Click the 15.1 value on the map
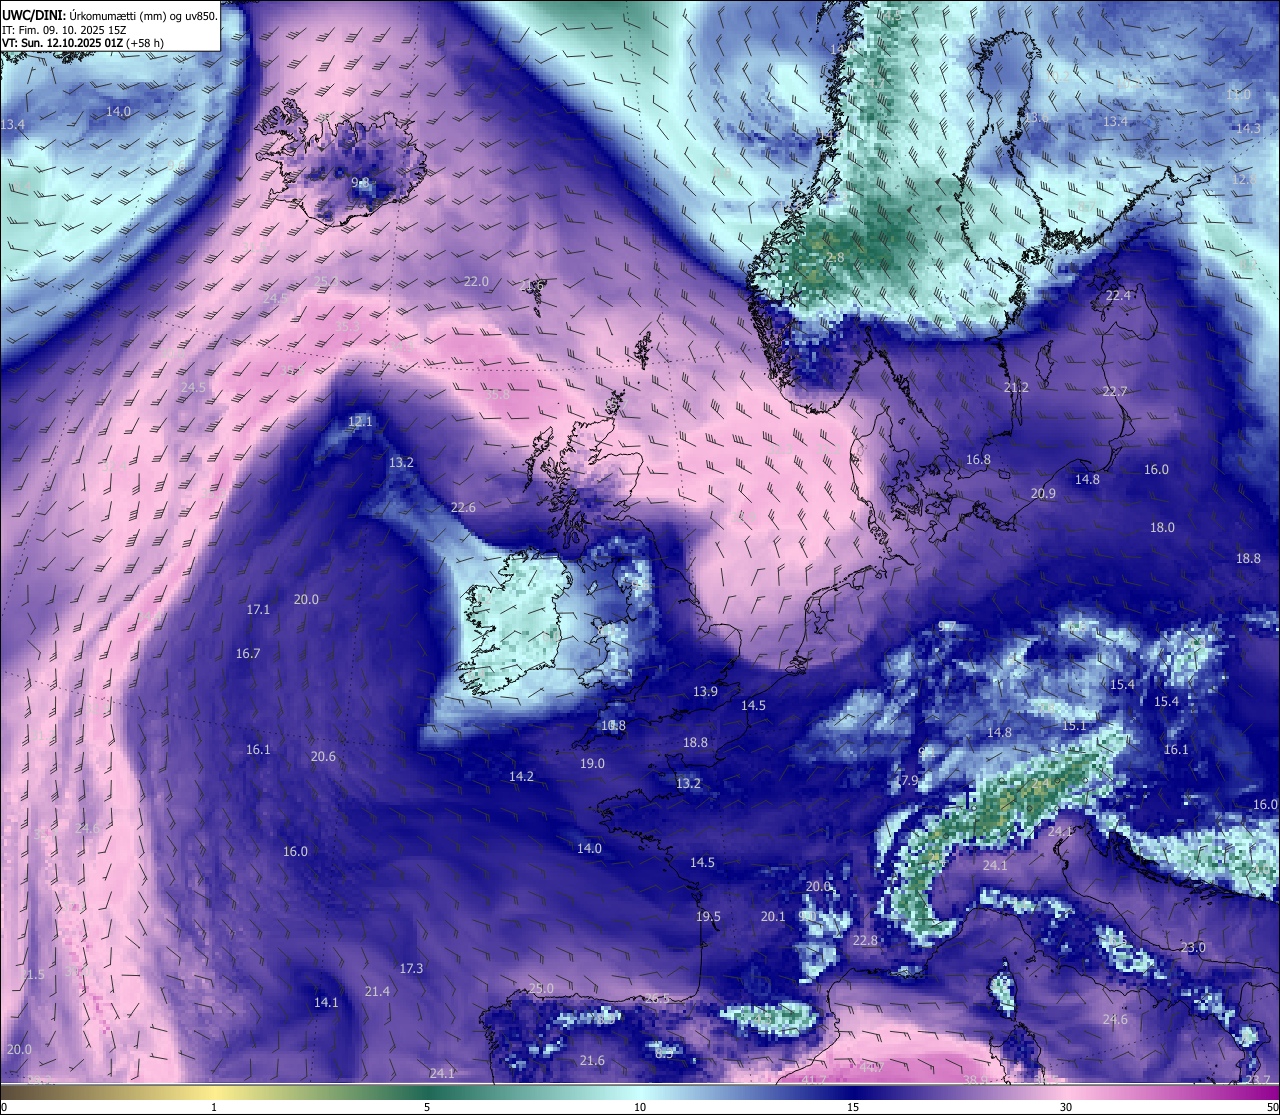1280x1115 pixels. click(1074, 726)
